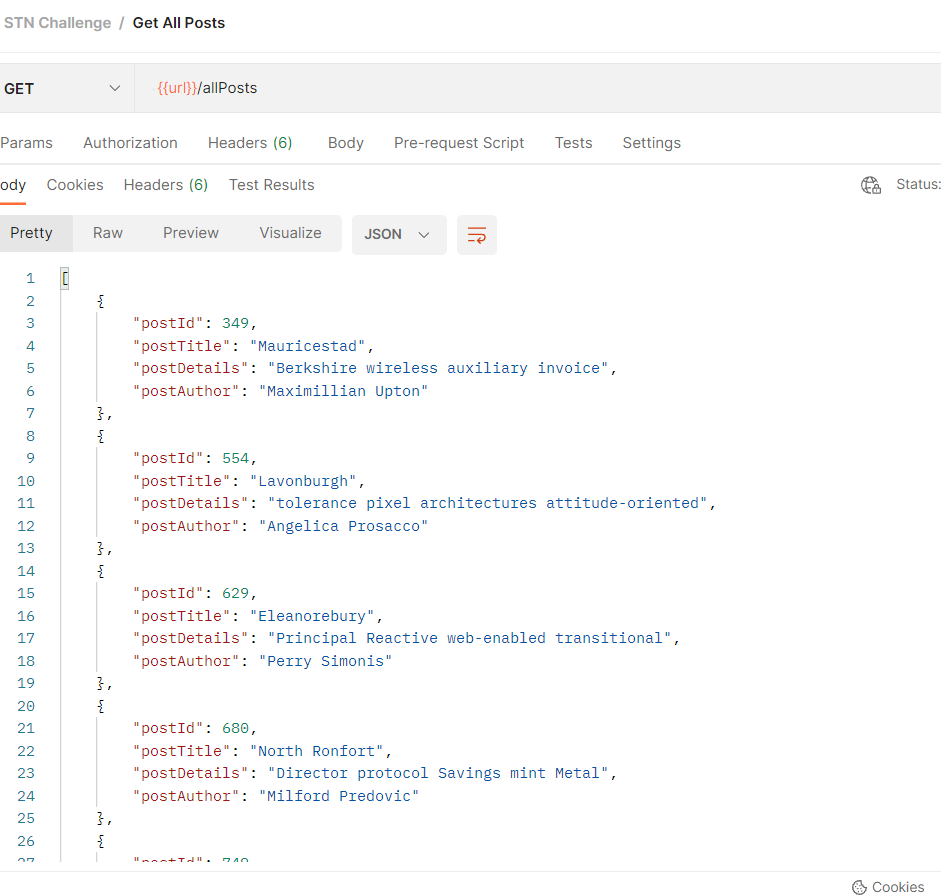Open the Pre-request Script tab
Viewport: 941px width, 896px height.
458,143
